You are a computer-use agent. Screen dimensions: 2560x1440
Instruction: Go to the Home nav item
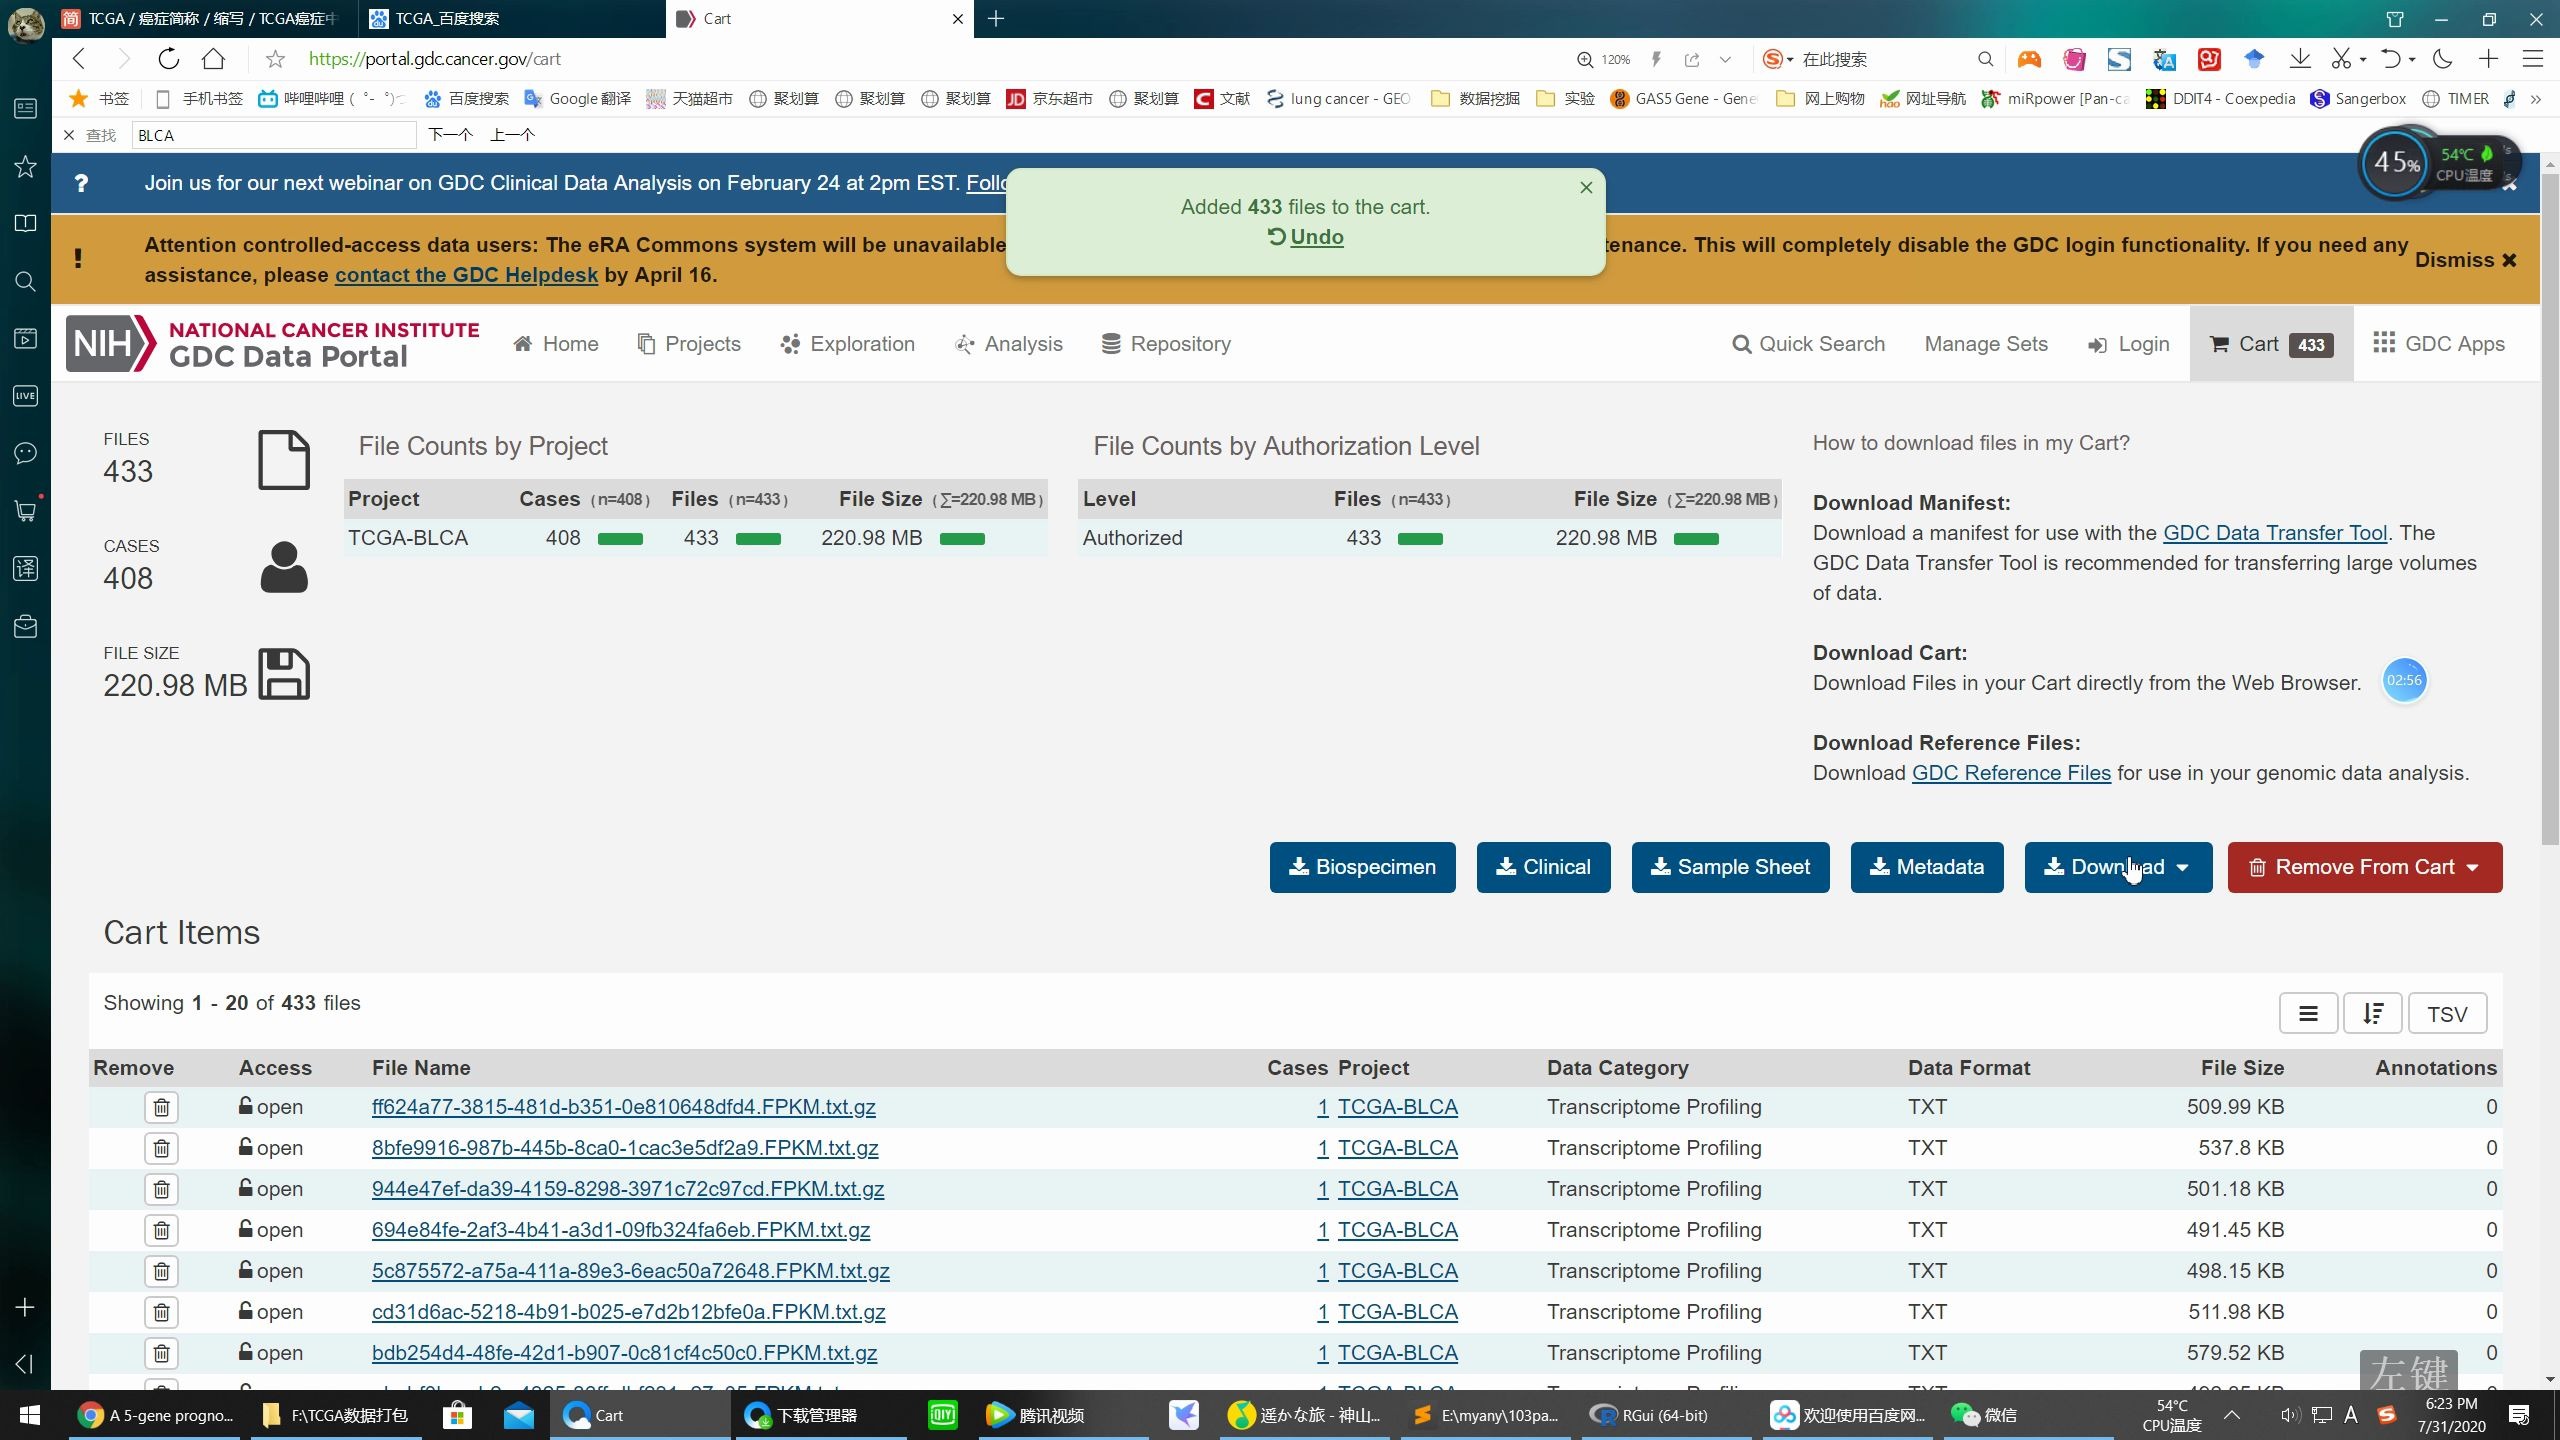556,344
